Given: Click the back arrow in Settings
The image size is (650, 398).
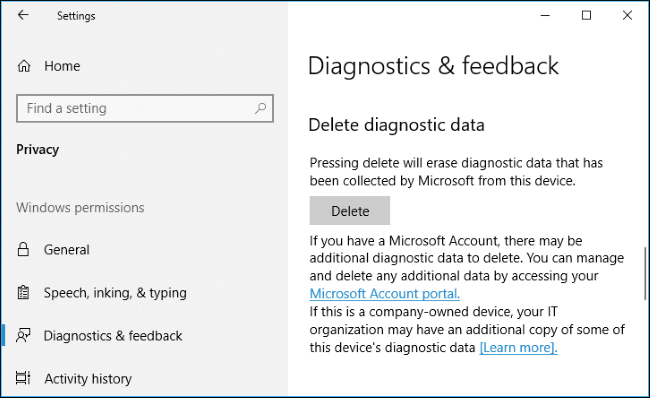Looking at the screenshot, I should point(23,15).
